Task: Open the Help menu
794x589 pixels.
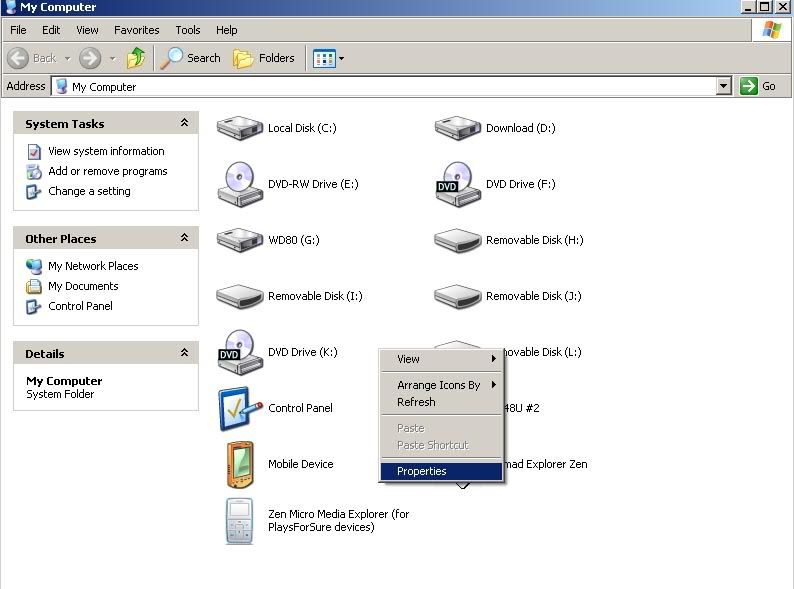Action: point(226,30)
